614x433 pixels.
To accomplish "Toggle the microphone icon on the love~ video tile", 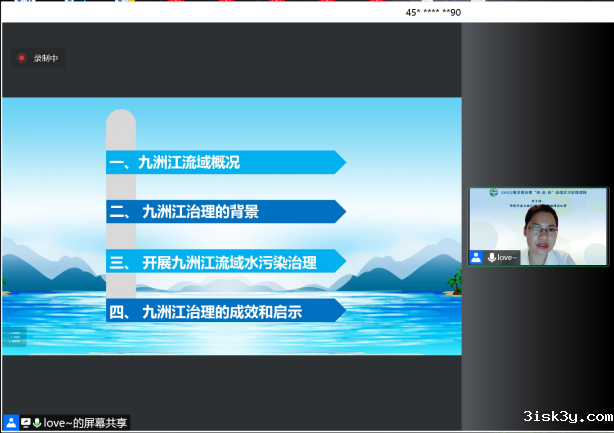I will (x=491, y=257).
